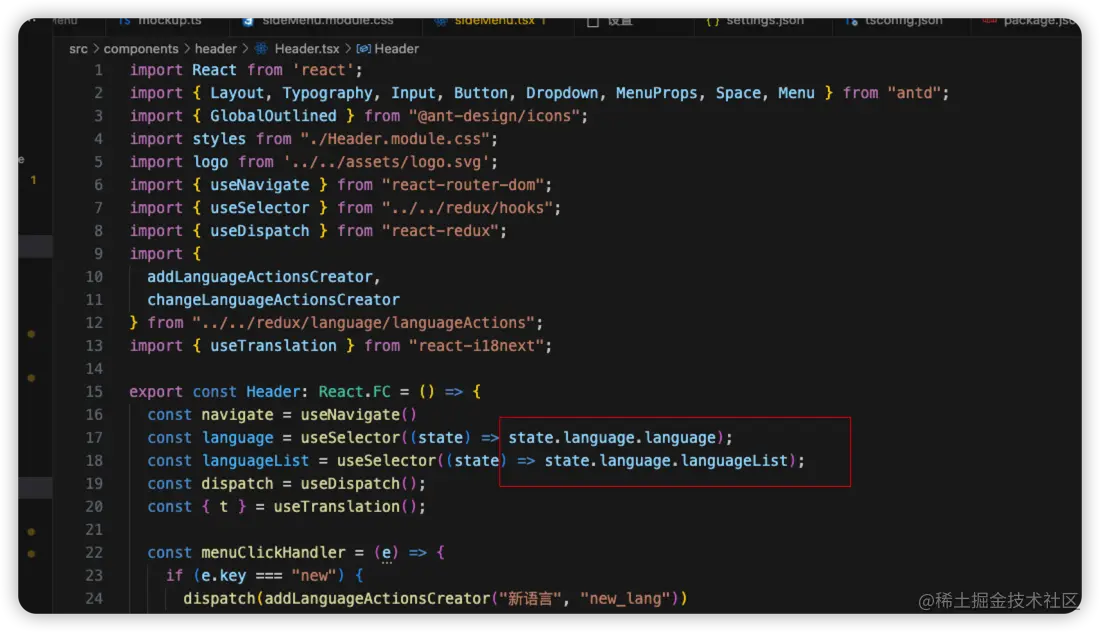Open the tsconfig.json tab
Image resolution: width=1100 pixels, height=632 pixels.
point(904,22)
